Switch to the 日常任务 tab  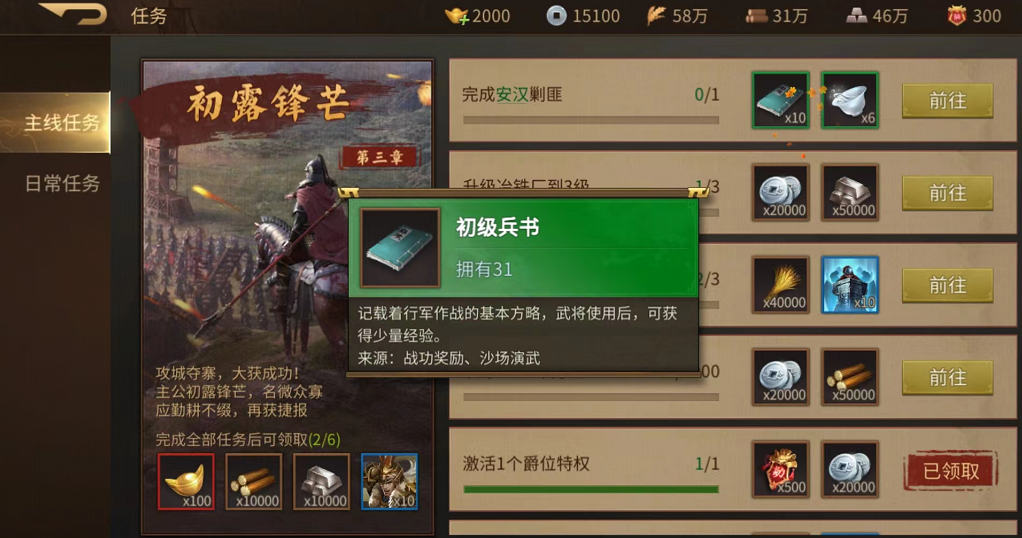[62, 183]
